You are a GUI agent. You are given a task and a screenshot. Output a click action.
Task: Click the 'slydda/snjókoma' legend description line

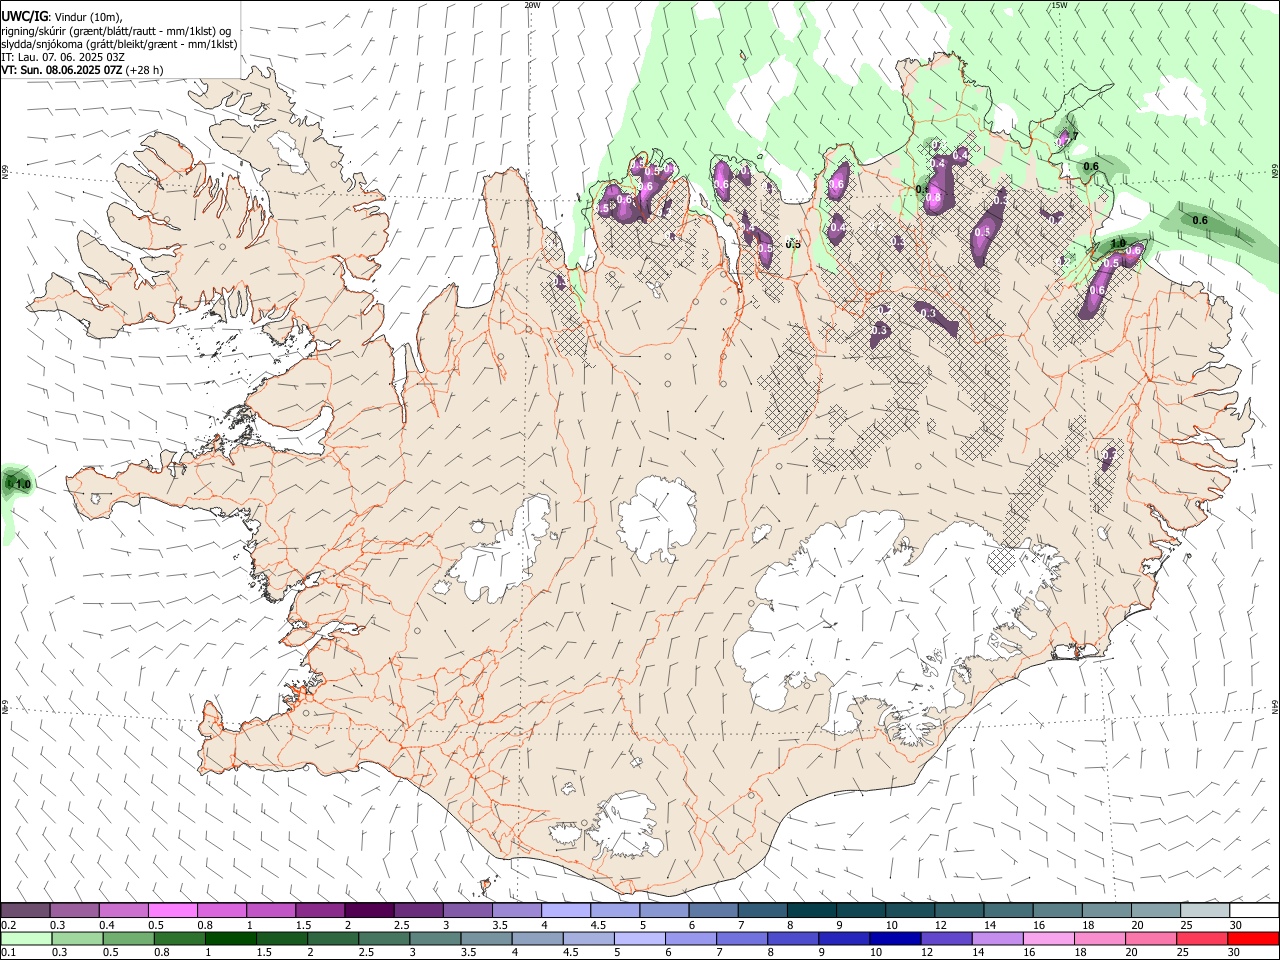[x=119, y=44]
